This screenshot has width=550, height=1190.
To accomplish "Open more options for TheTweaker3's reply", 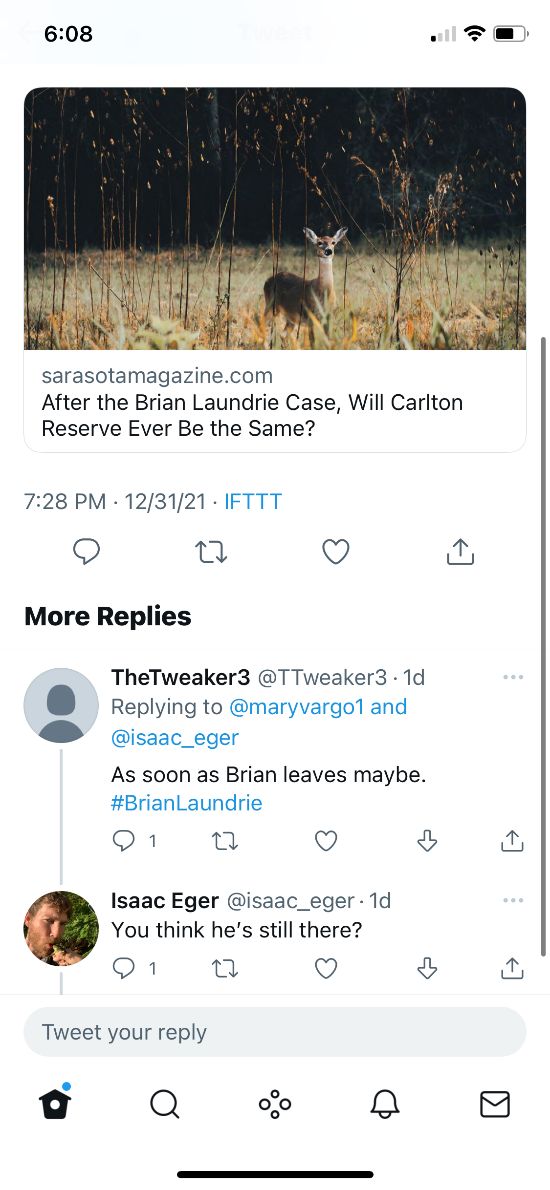I will point(513,677).
